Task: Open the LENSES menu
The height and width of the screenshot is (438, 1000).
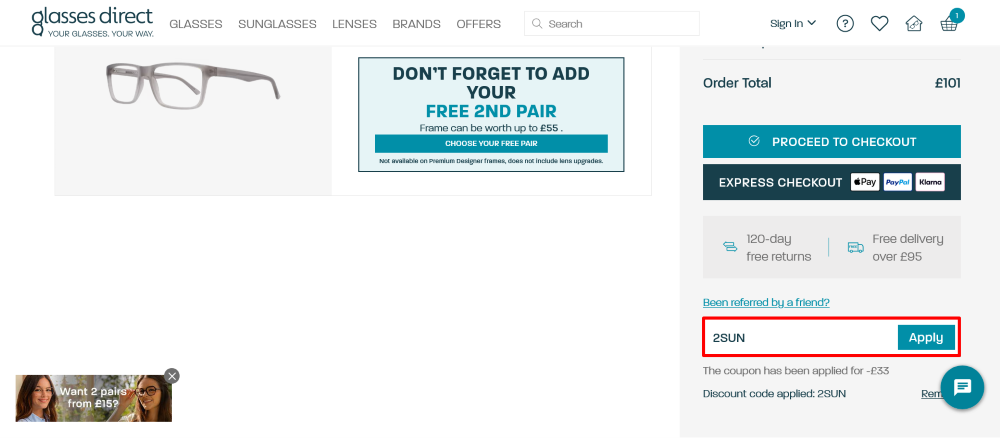Action: point(355,24)
